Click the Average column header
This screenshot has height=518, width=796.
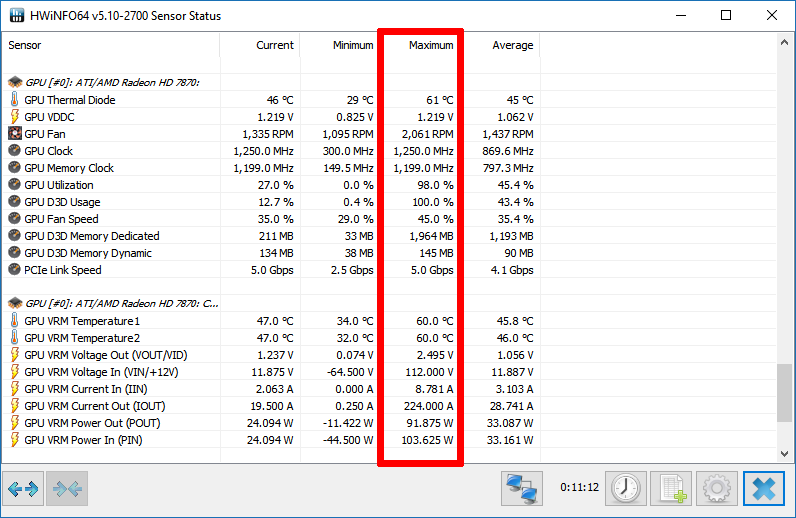(x=500, y=45)
